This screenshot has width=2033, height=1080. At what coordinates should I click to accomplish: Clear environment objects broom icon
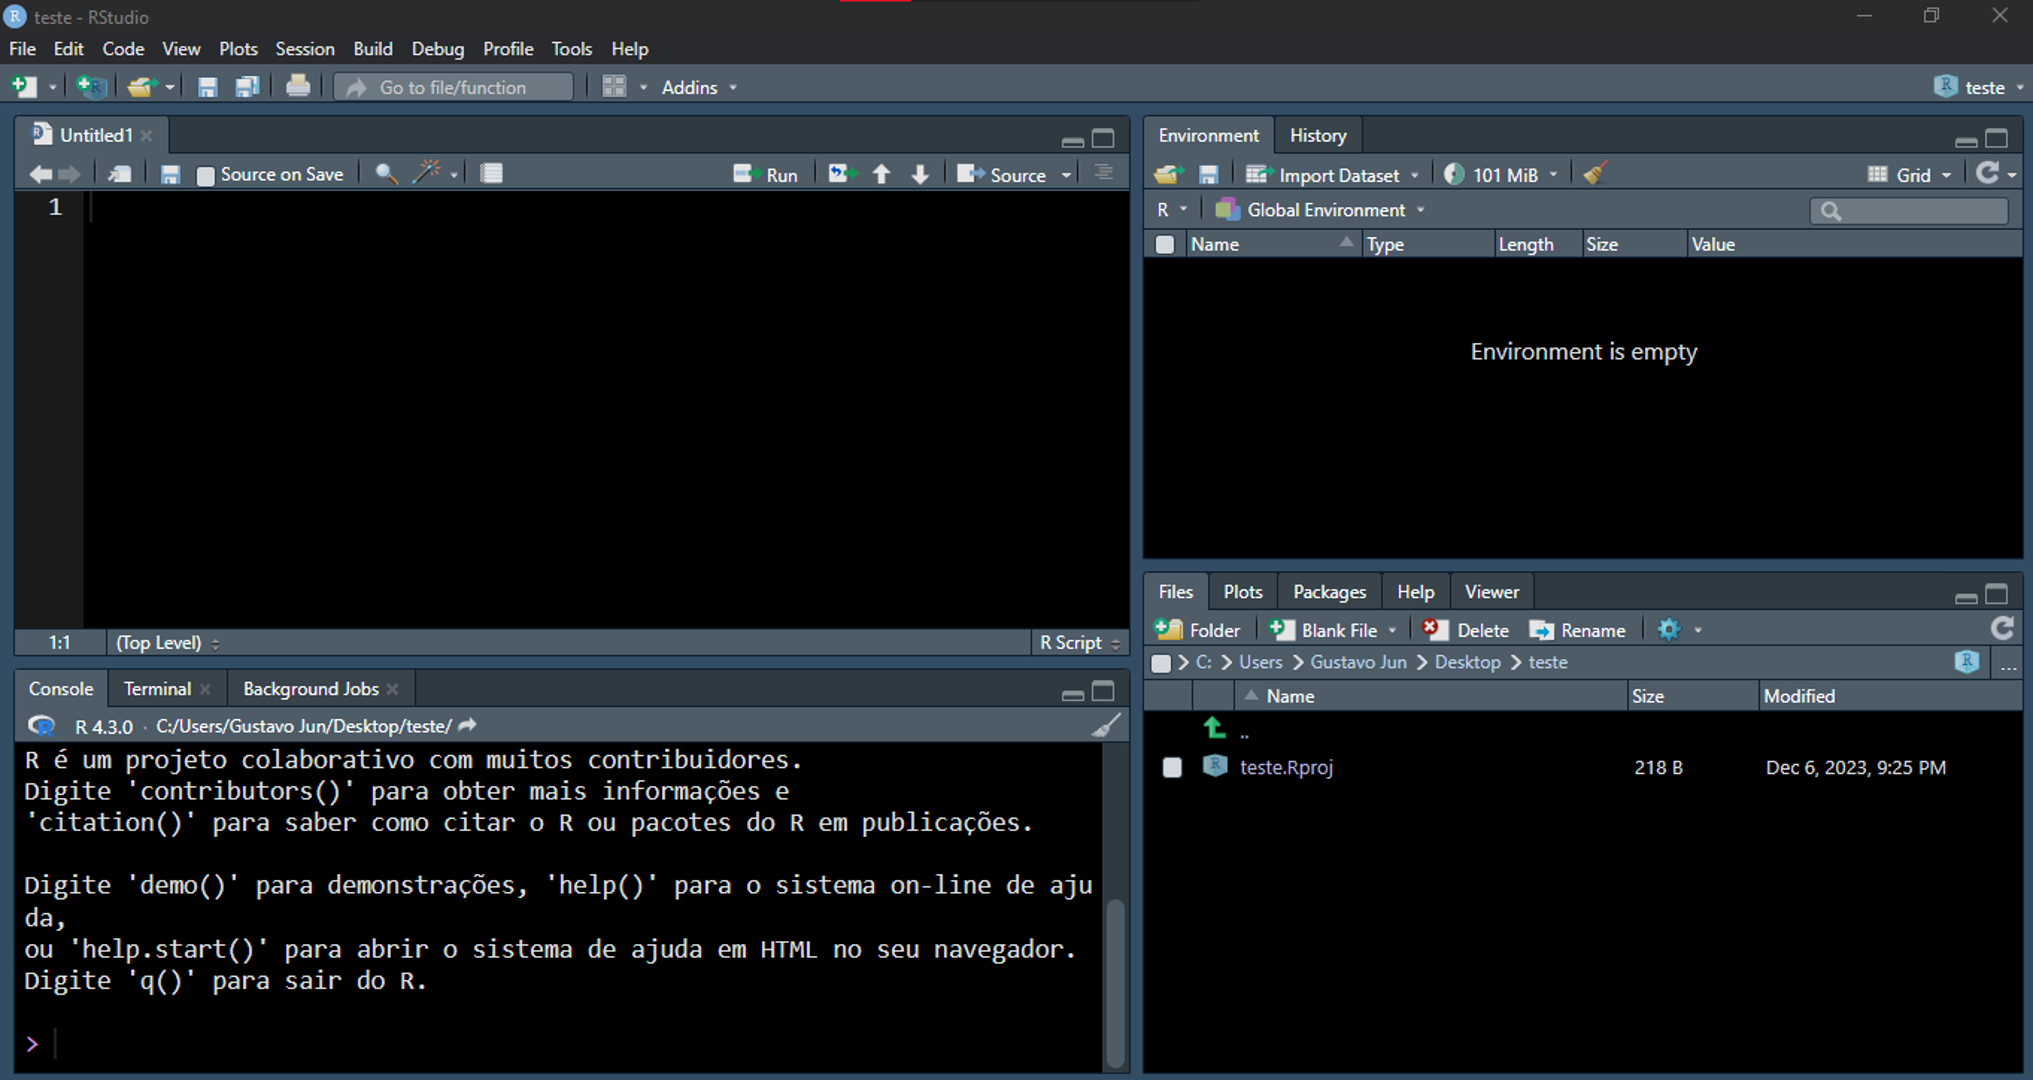(x=1594, y=174)
